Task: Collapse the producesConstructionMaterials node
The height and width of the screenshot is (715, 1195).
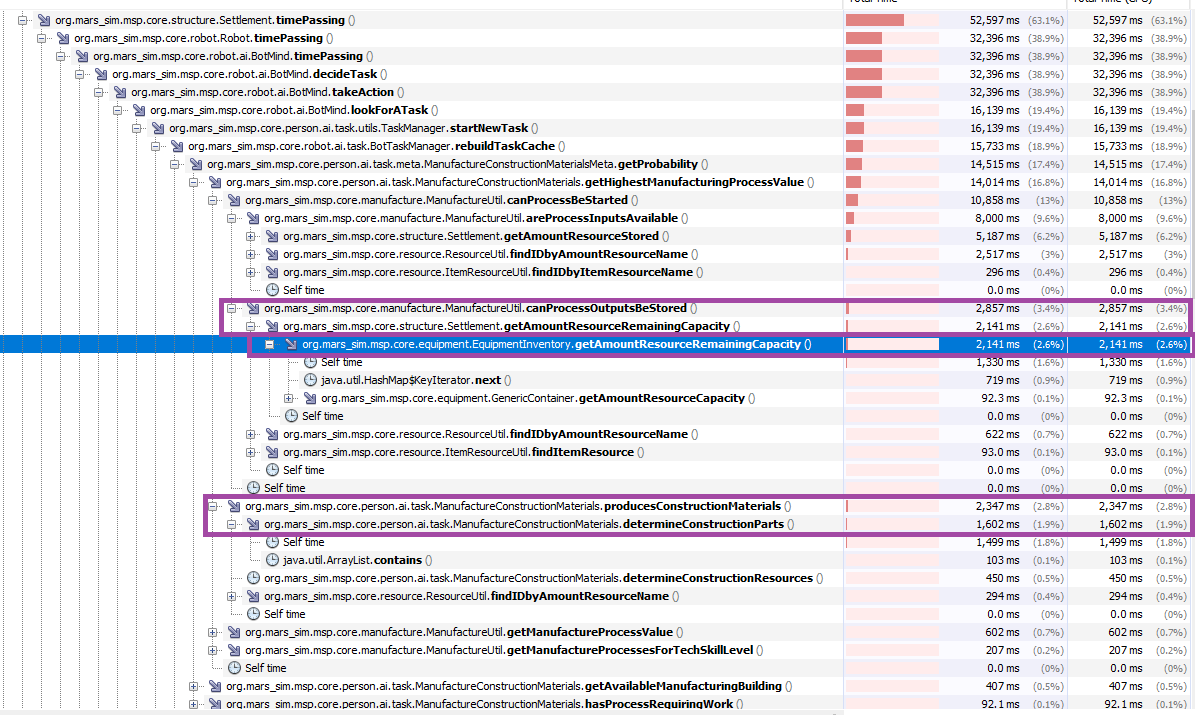Action: (x=213, y=506)
